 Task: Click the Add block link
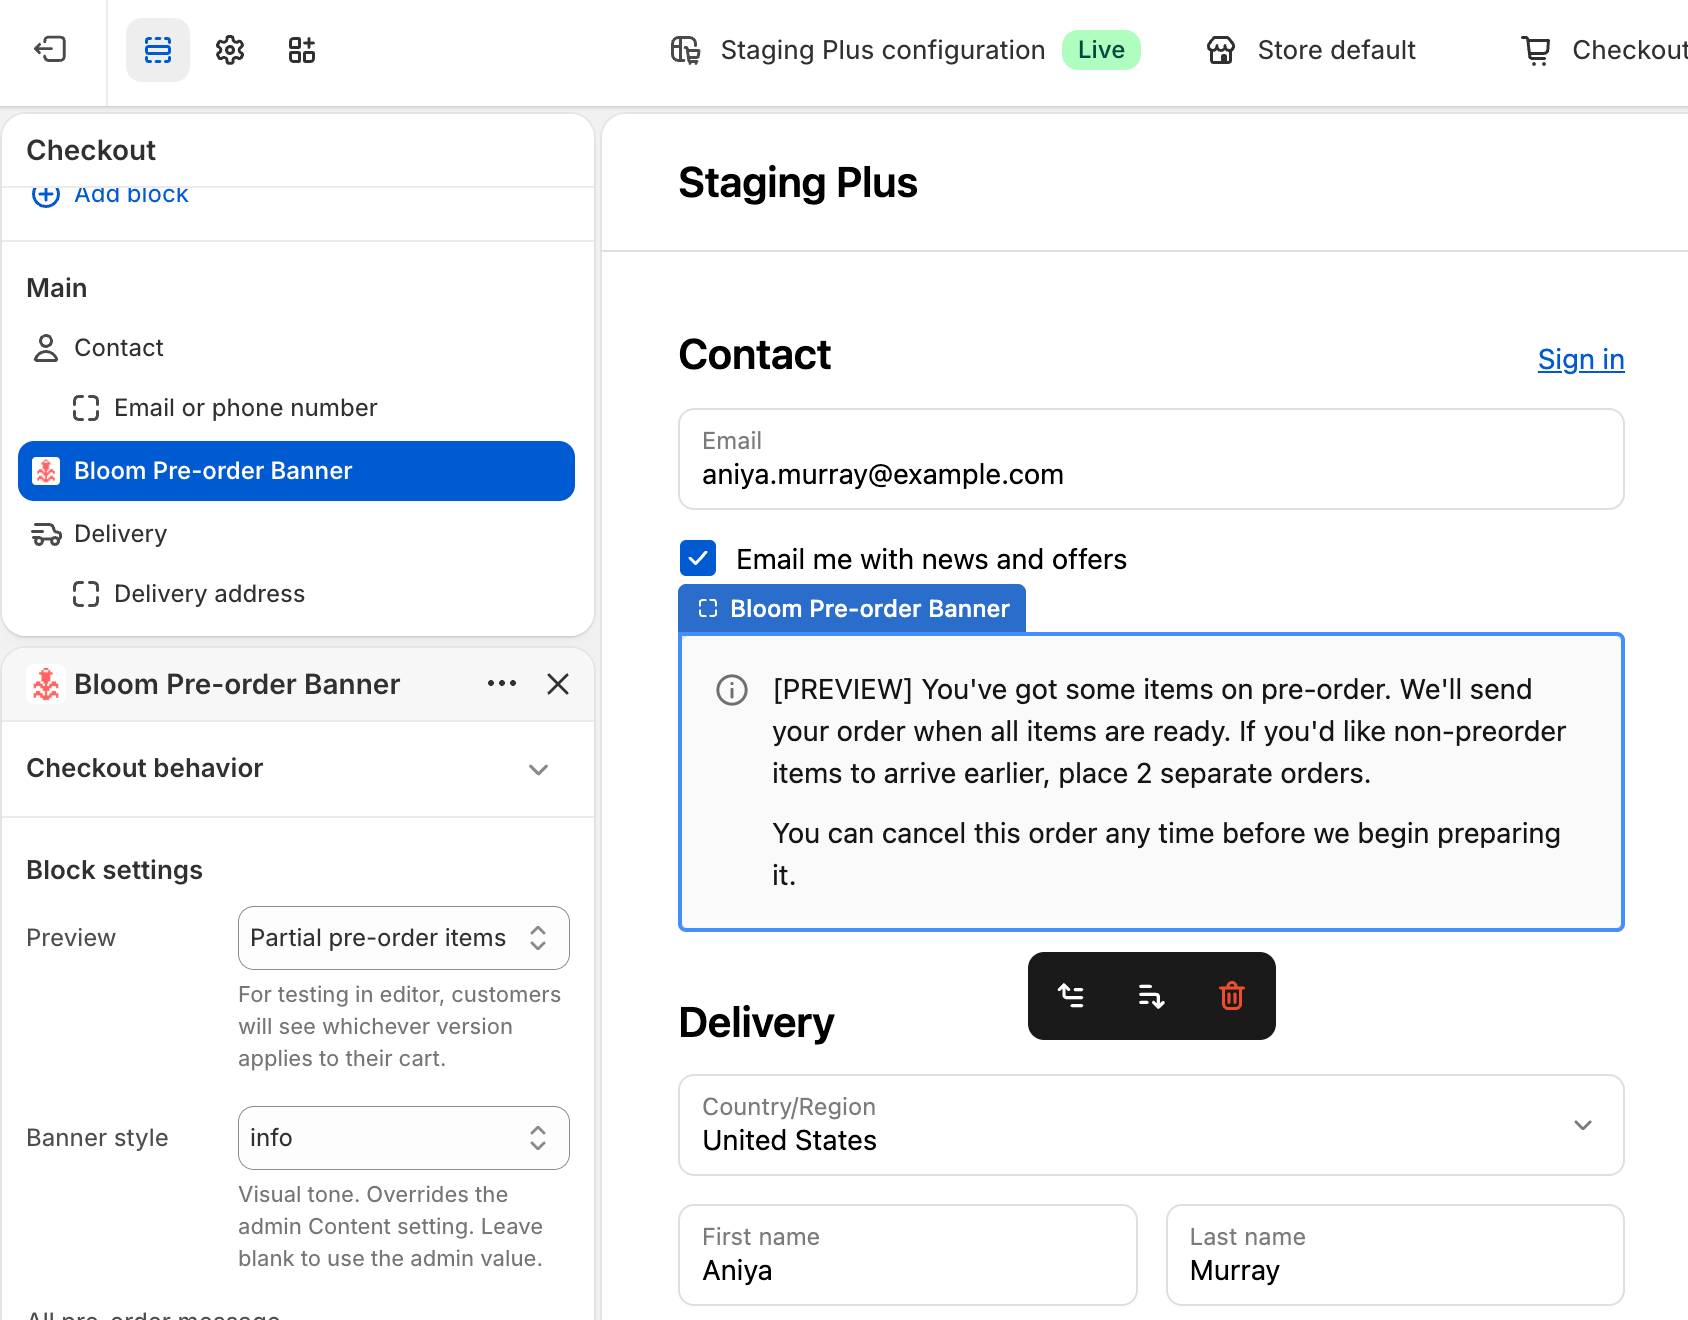coord(131,195)
